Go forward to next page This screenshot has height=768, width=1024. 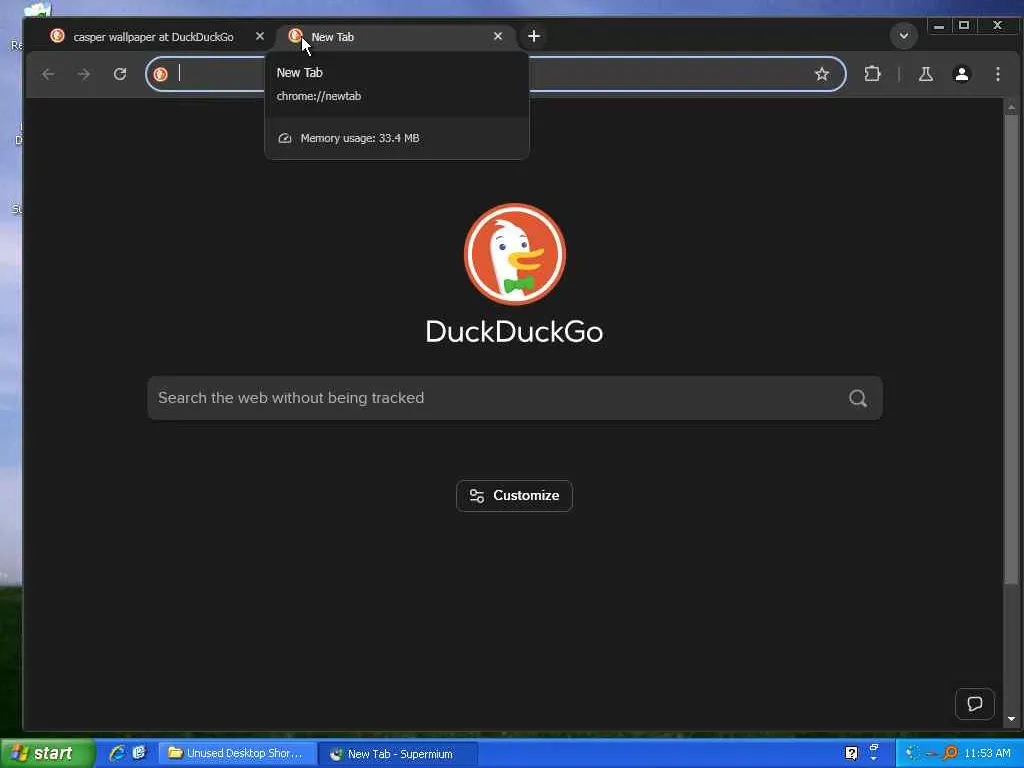point(84,74)
